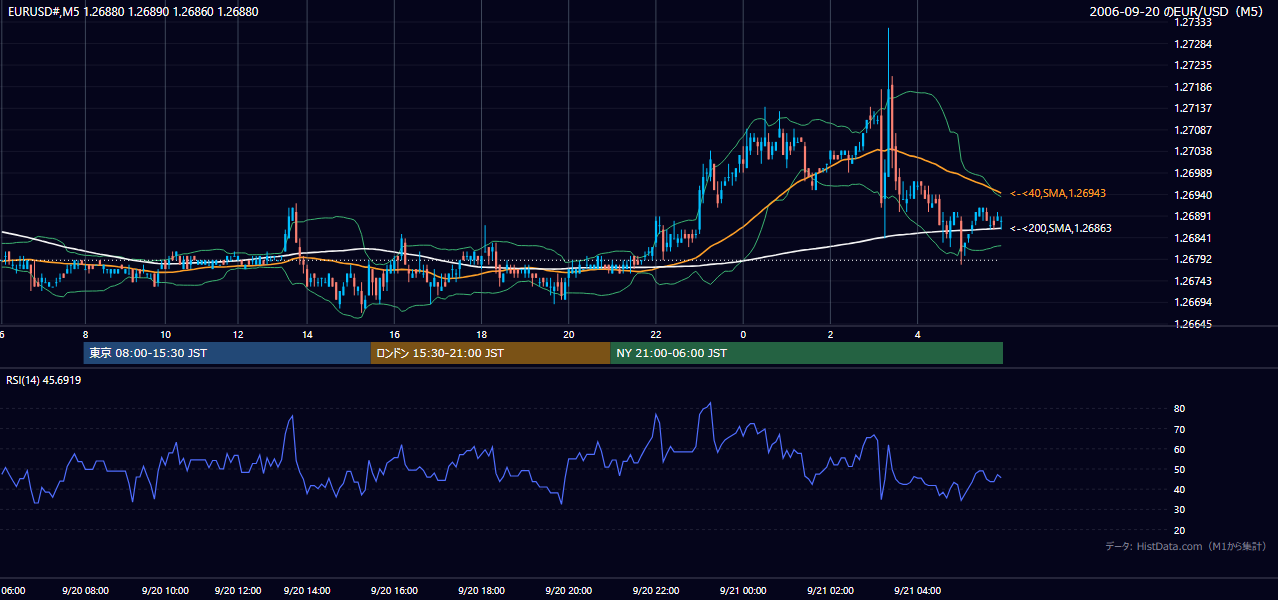The image size is (1278, 600).
Task: Click price axis label 1.27087
Action: point(1192,130)
